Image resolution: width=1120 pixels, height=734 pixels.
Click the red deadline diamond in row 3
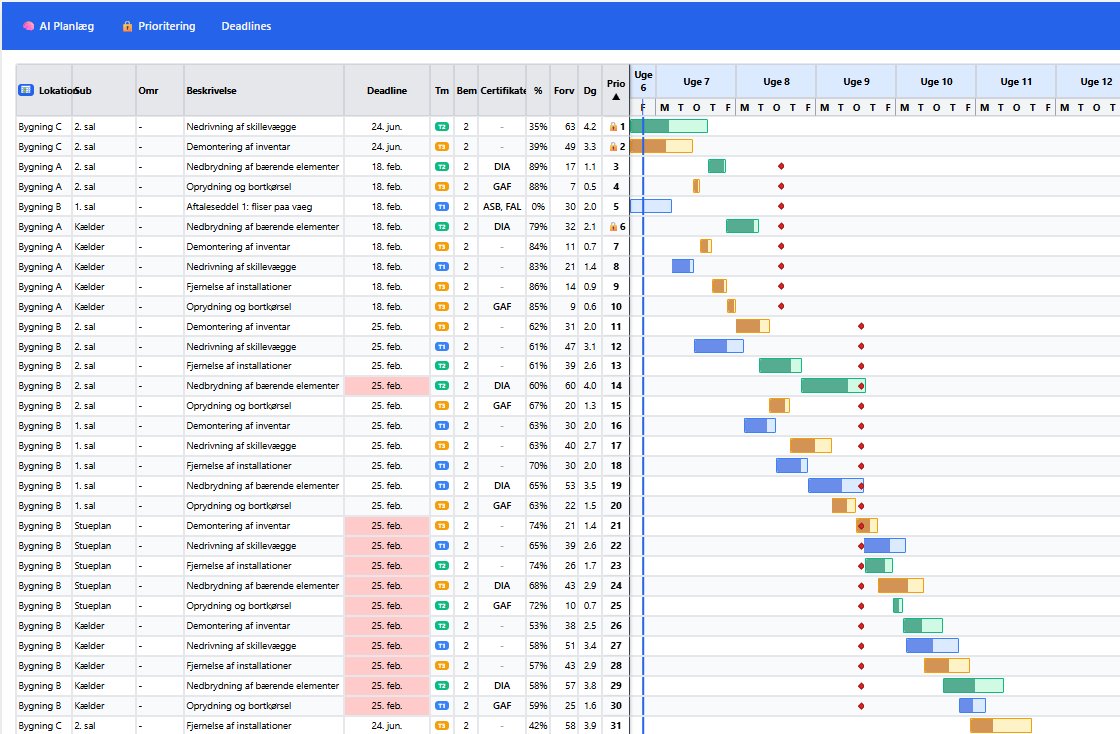pyautogui.click(x=781, y=166)
